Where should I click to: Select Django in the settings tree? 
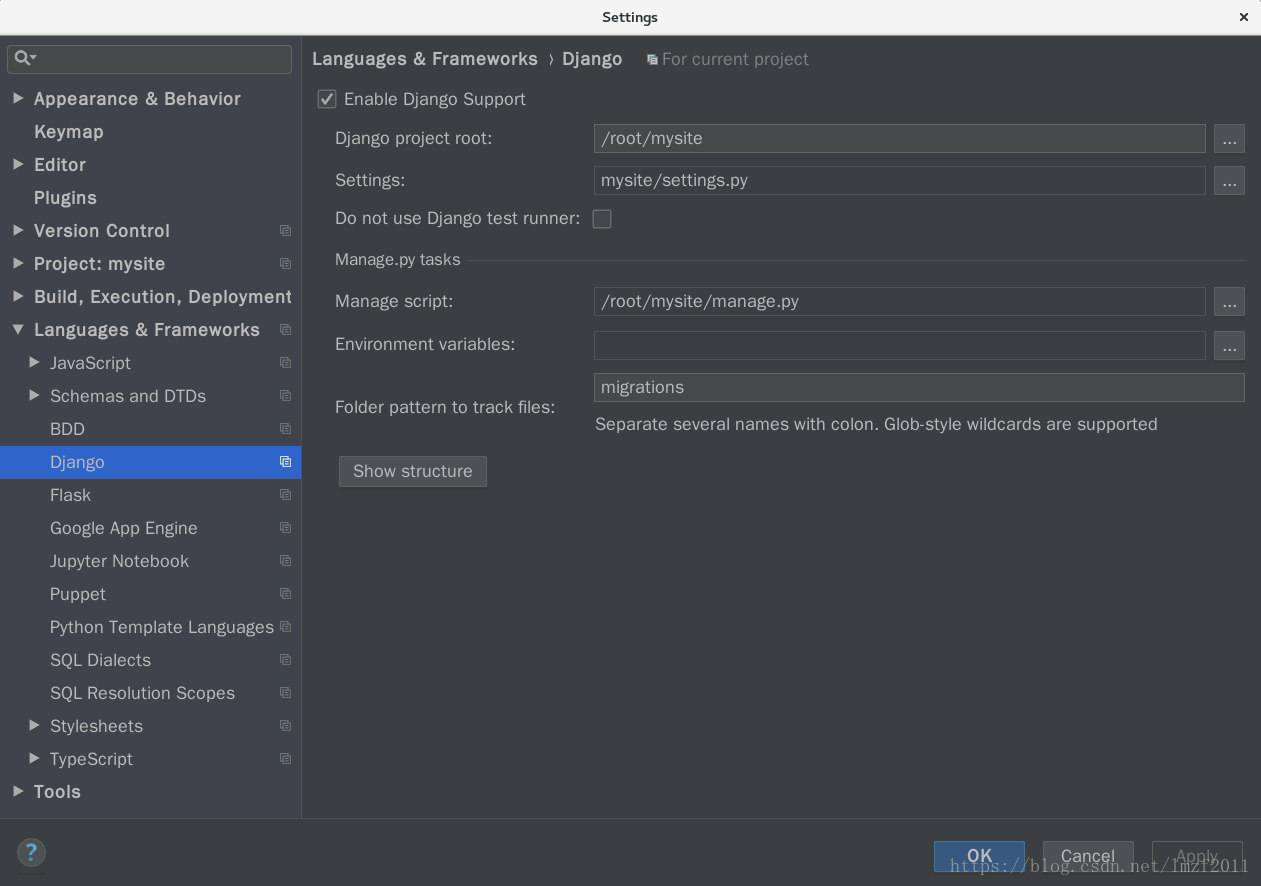(150, 462)
